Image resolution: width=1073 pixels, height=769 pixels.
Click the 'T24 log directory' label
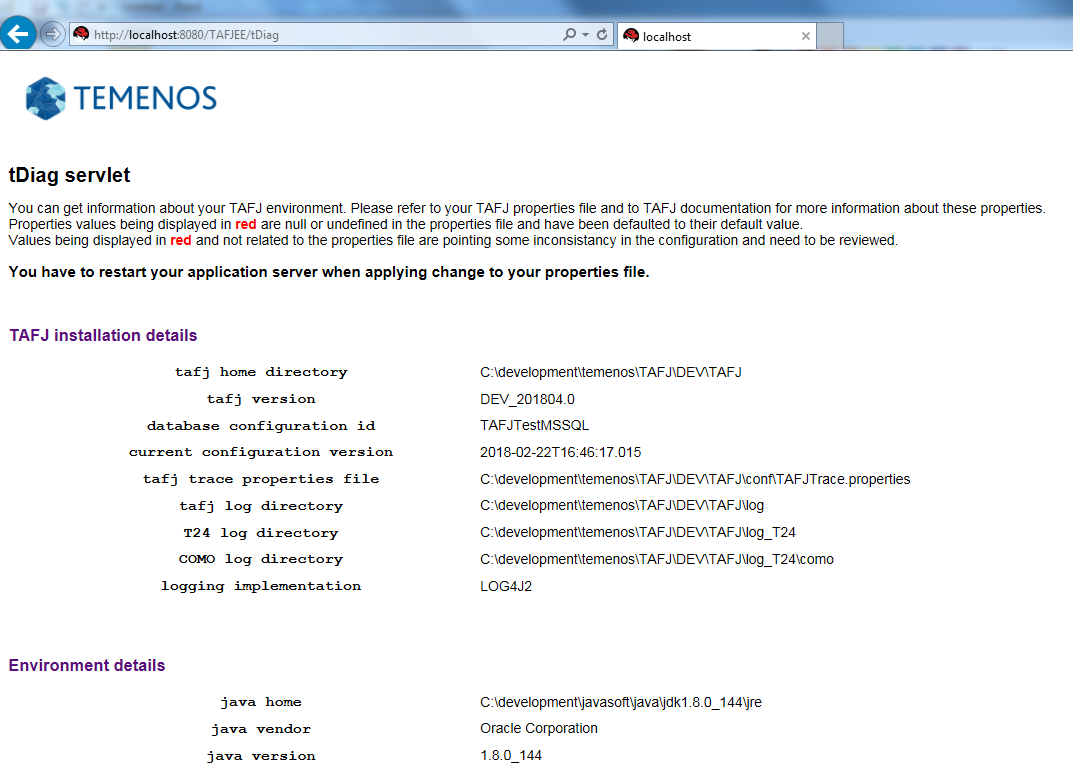(x=261, y=532)
